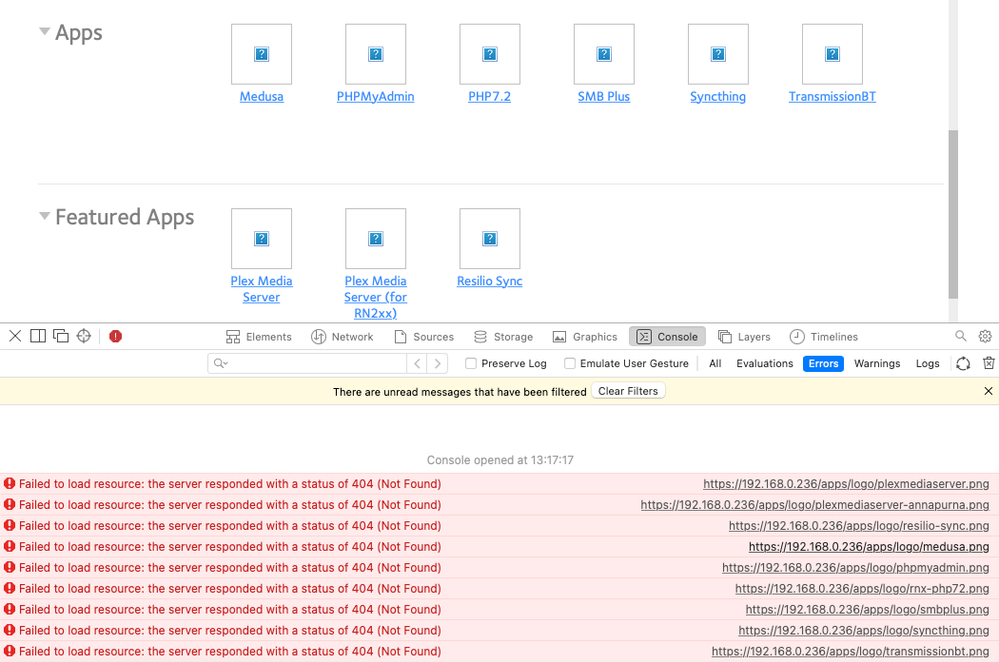The width and height of the screenshot is (999, 662).
Task: Open the PHPMyAdmin link
Action: pos(375,97)
